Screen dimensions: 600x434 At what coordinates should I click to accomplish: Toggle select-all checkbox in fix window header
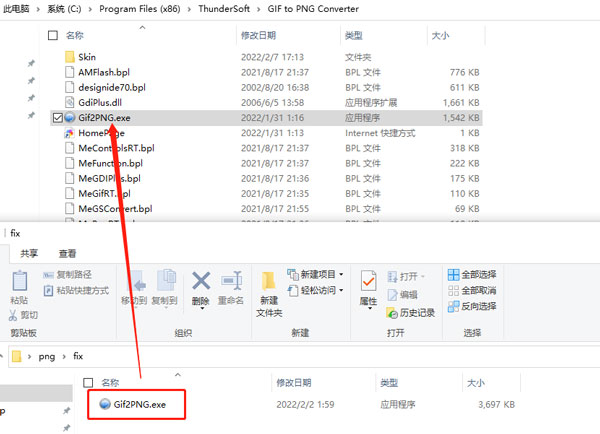(88, 383)
